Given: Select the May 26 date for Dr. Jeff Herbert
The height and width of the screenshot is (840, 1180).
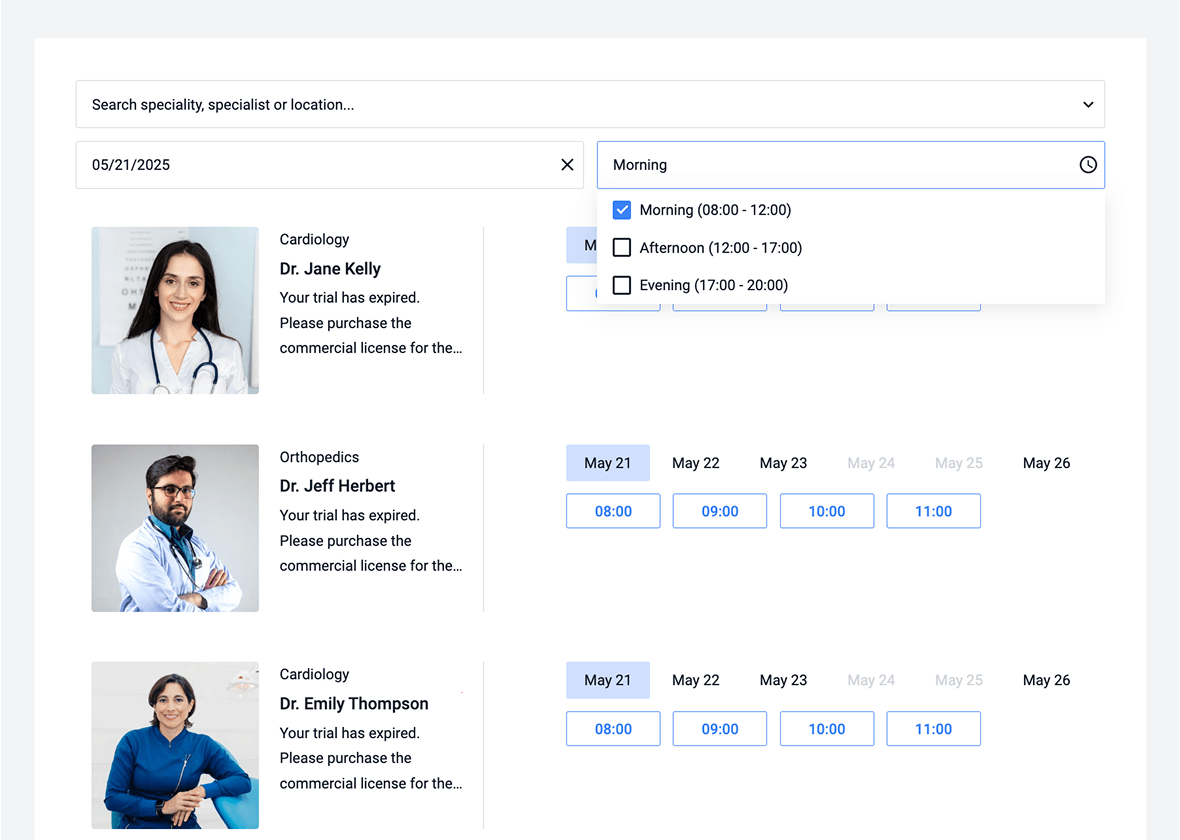Looking at the screenshot, I should (x=1046, y=462).
